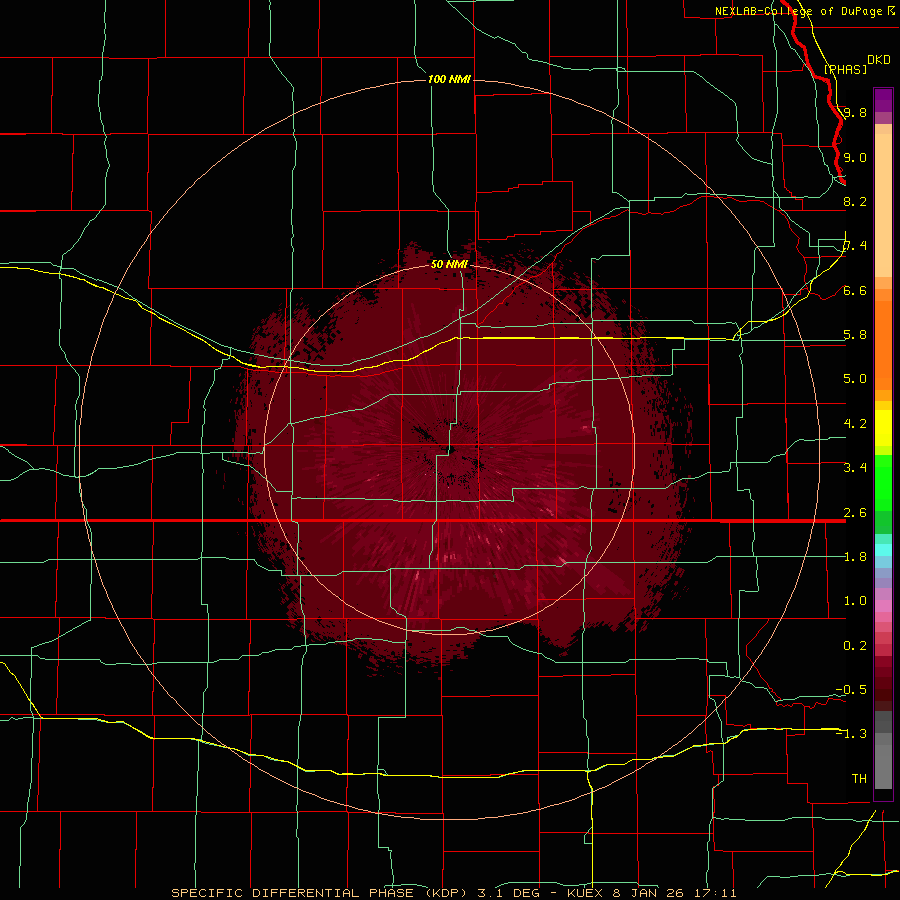Screen dimensions: 900x900
Task: Click the 8.2 scale value
Action: tap(855, 201)
